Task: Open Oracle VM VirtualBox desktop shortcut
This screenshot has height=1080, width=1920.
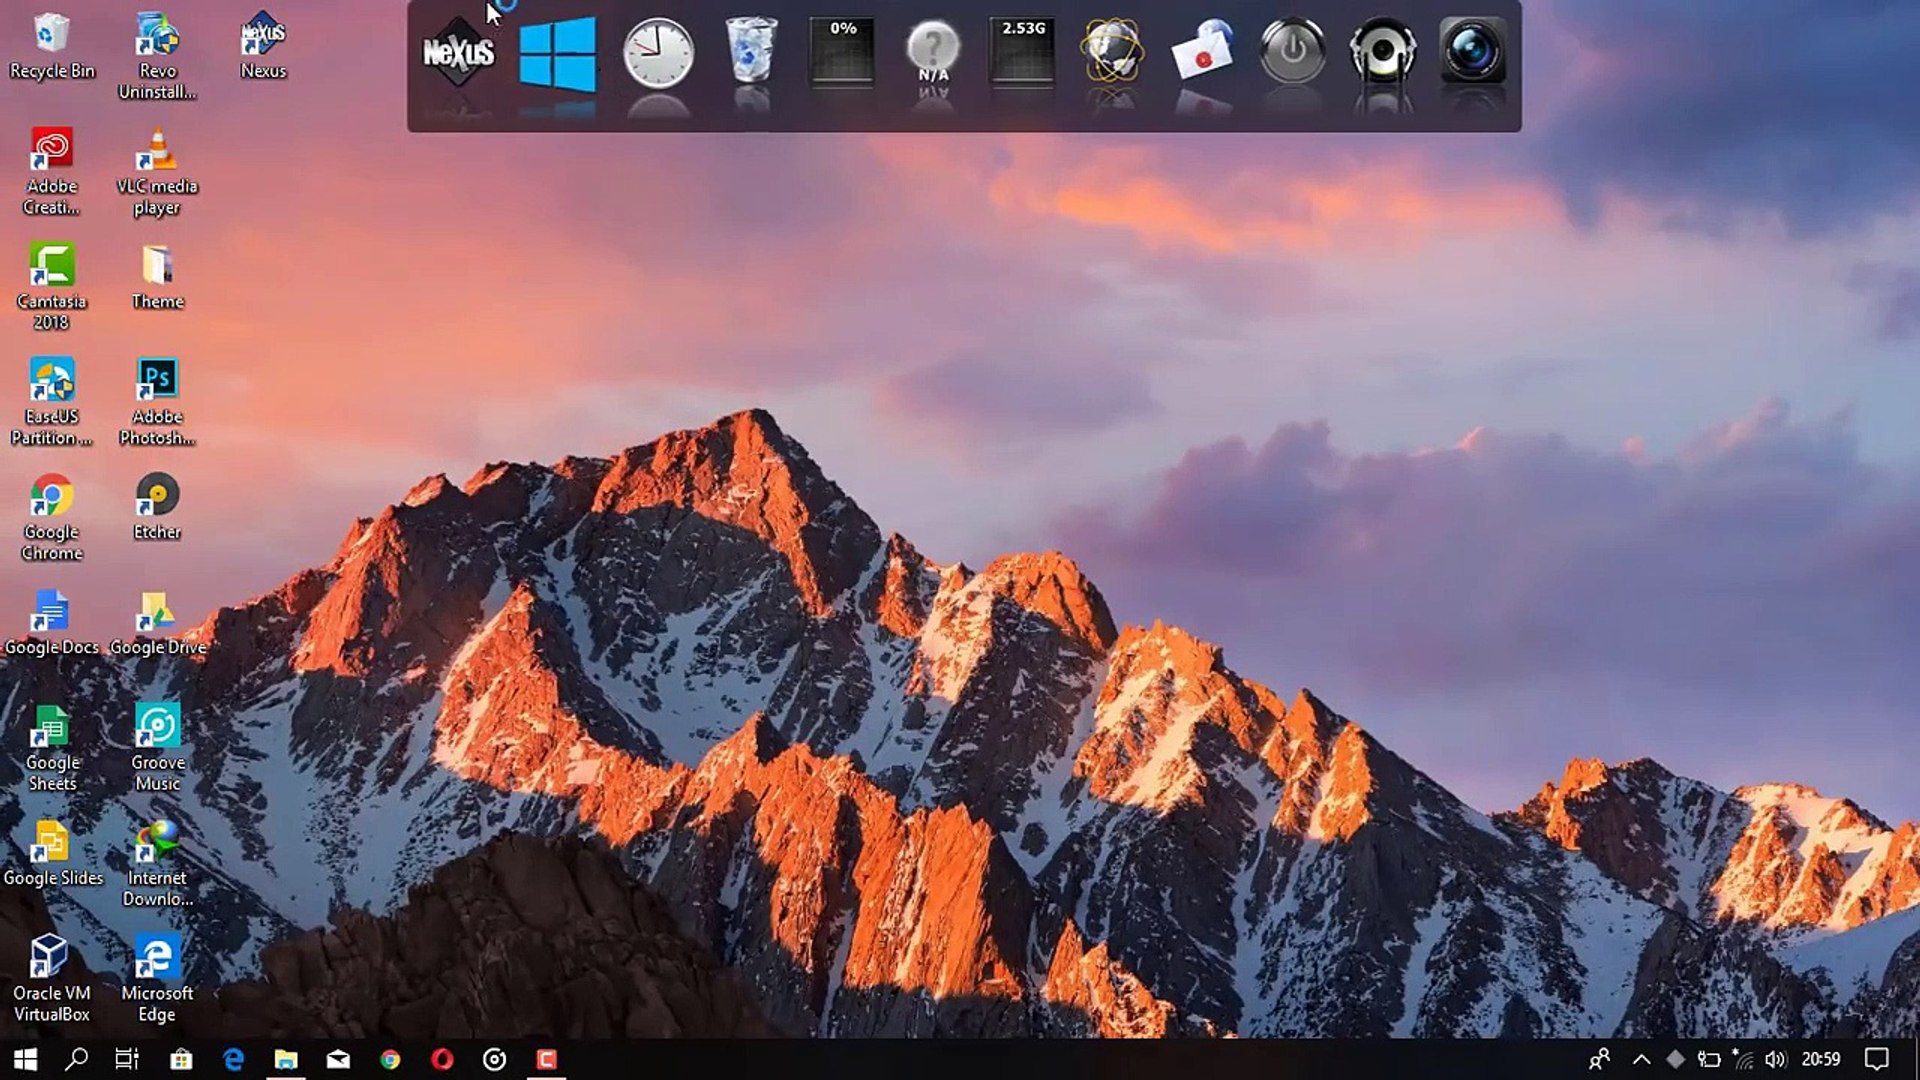Action: pyautogui.click(x=51, y=977)
